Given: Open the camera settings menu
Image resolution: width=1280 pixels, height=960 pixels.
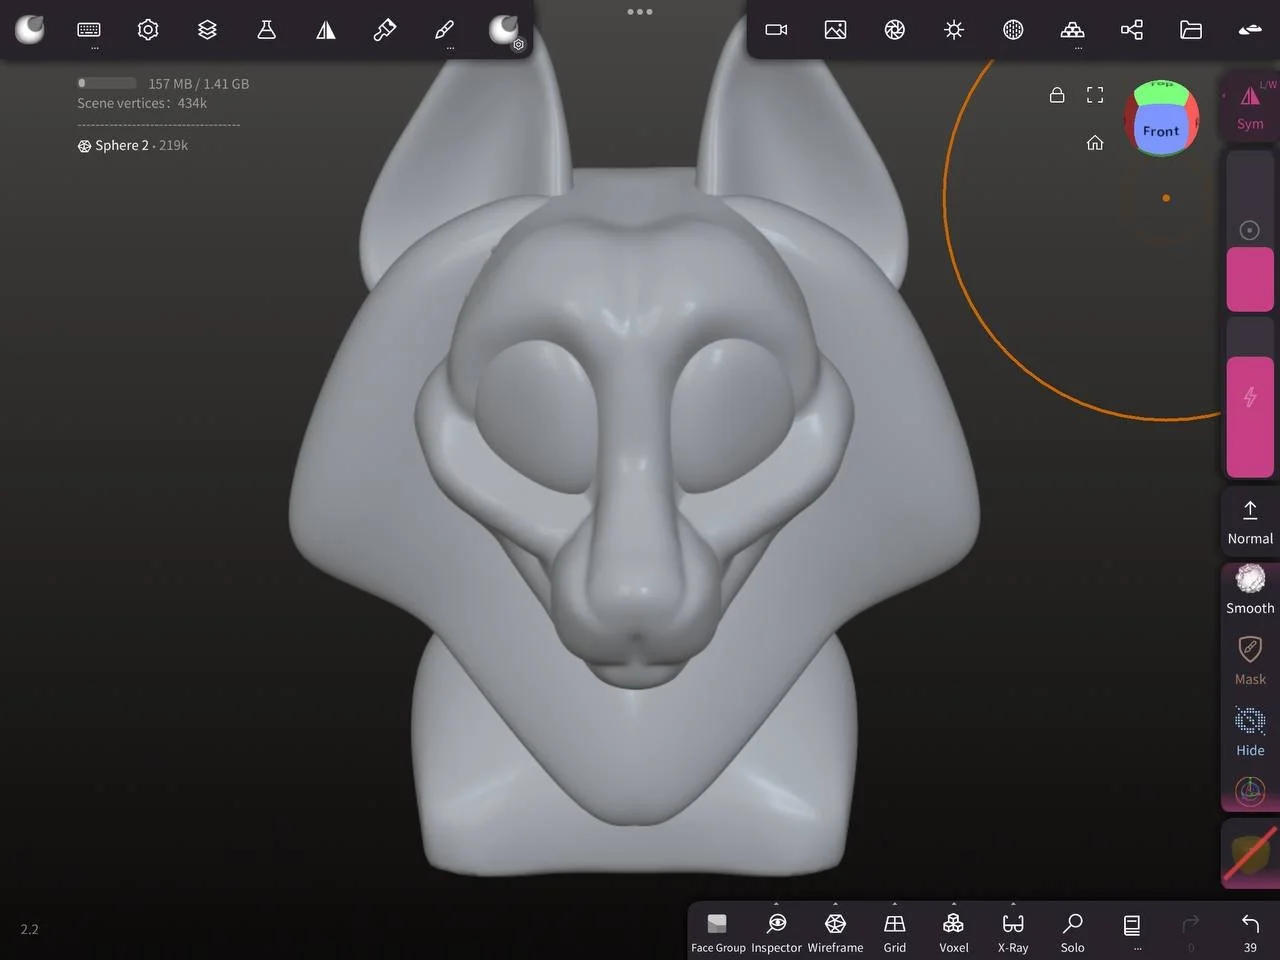Looking at the screenshot, I should point(776,30).
